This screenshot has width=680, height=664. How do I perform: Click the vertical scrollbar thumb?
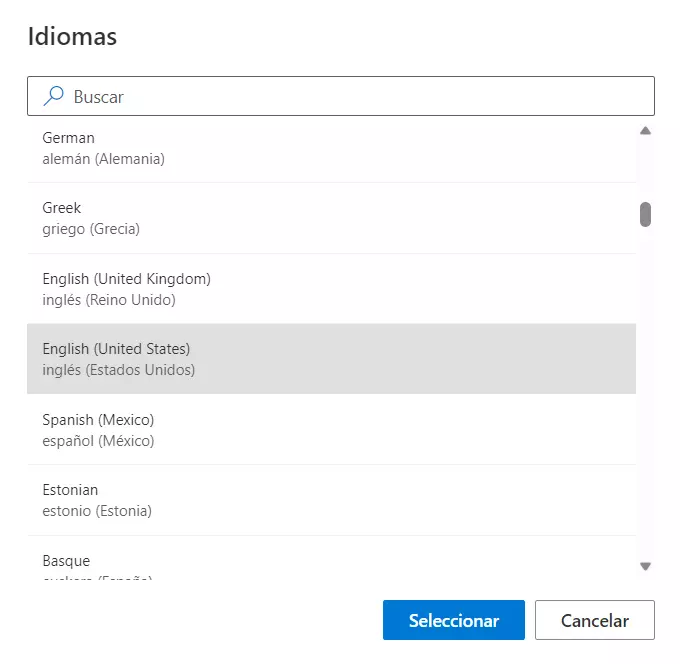[x=646, y=214]
